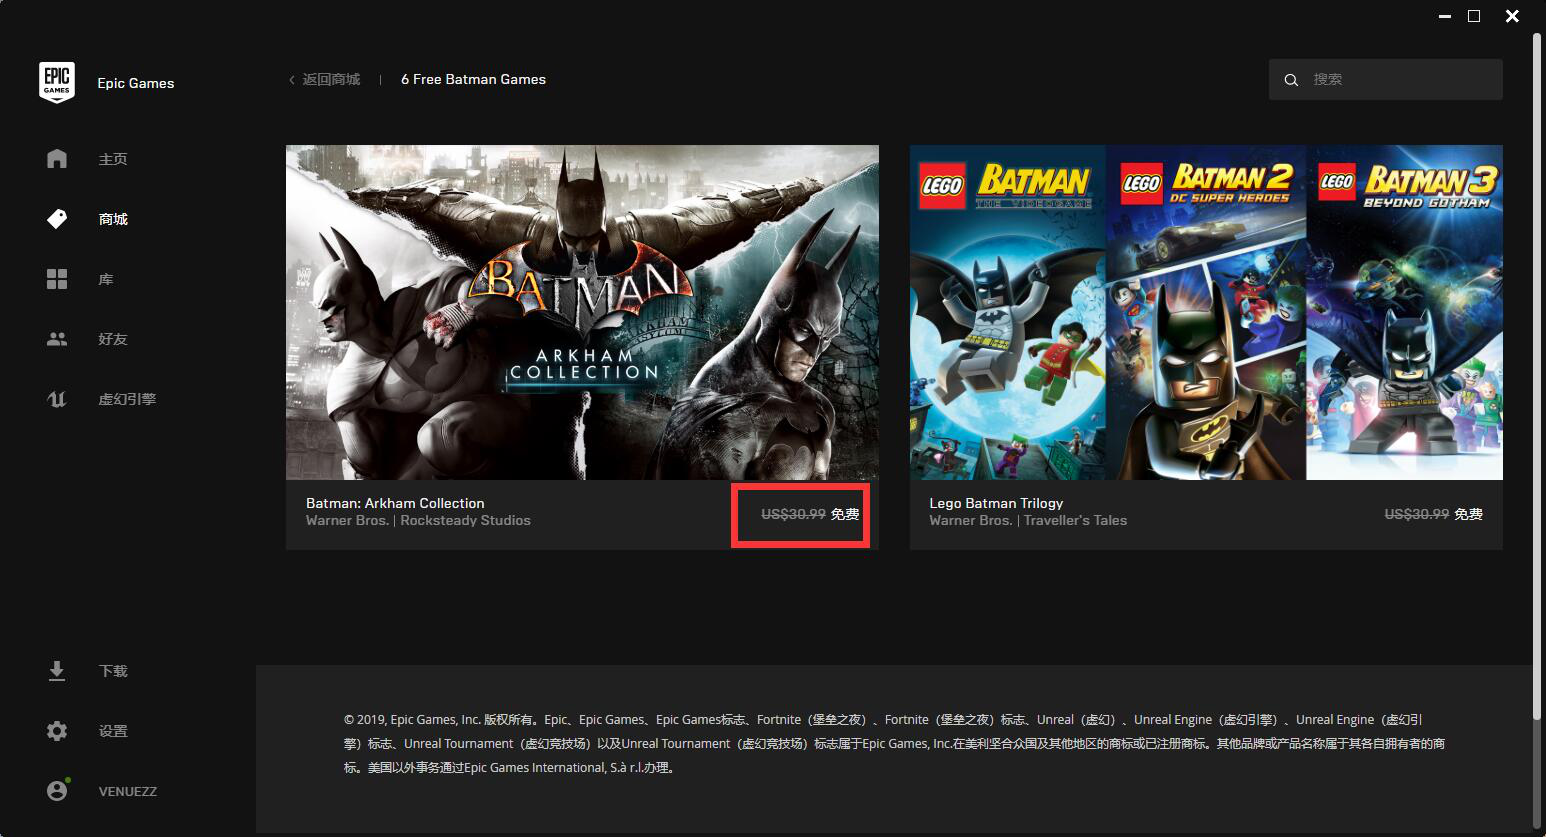Focus the 搜索 search field
The height and width of the screenshot is (837, 1546).
(x=1385, y=79)
